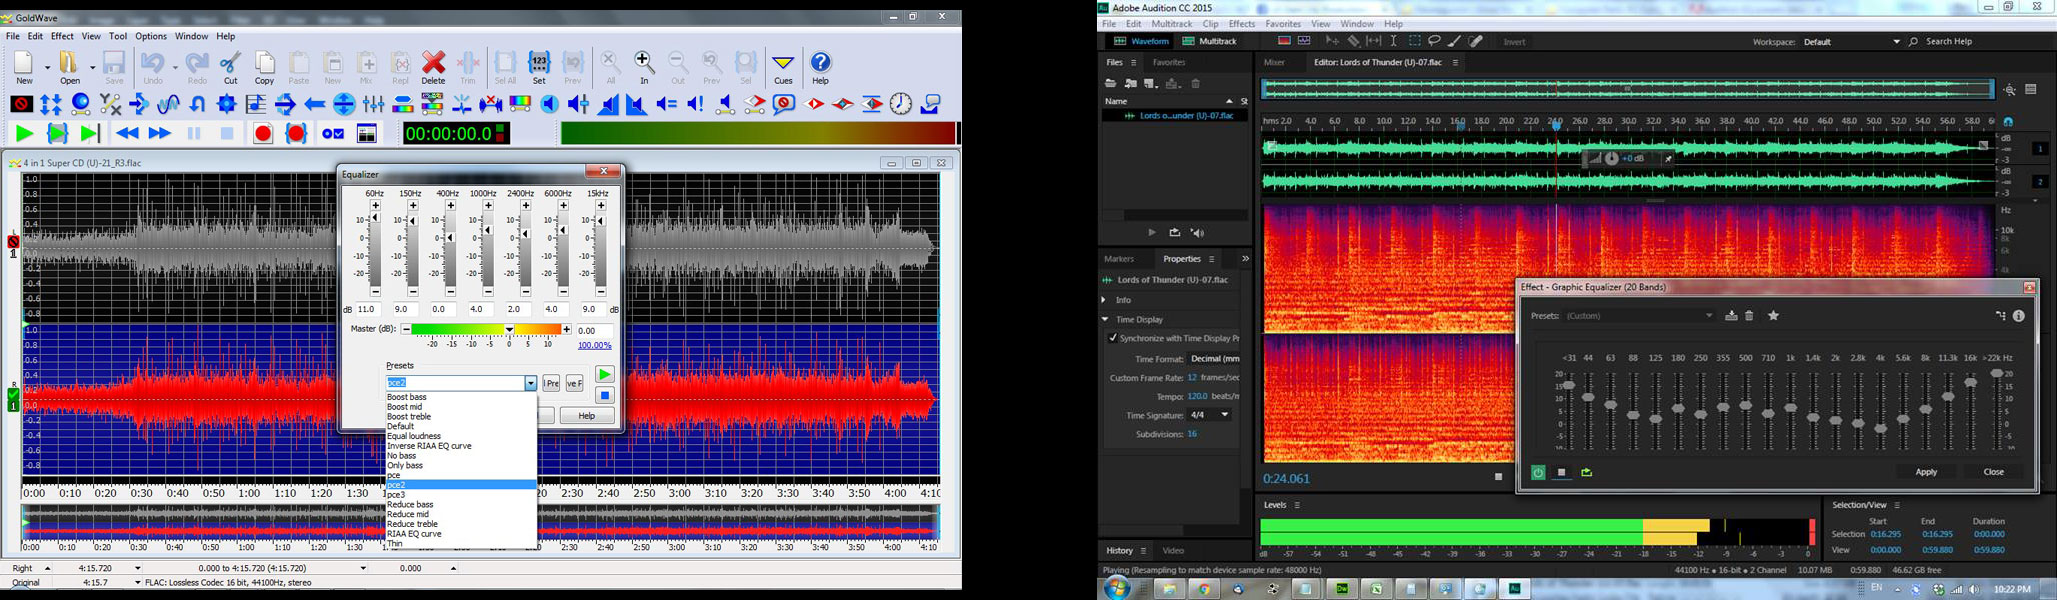Toggle auto-play speaker icon in Files panel
This screenshot has height=600, width=2057.
[x=1197, y=232]
